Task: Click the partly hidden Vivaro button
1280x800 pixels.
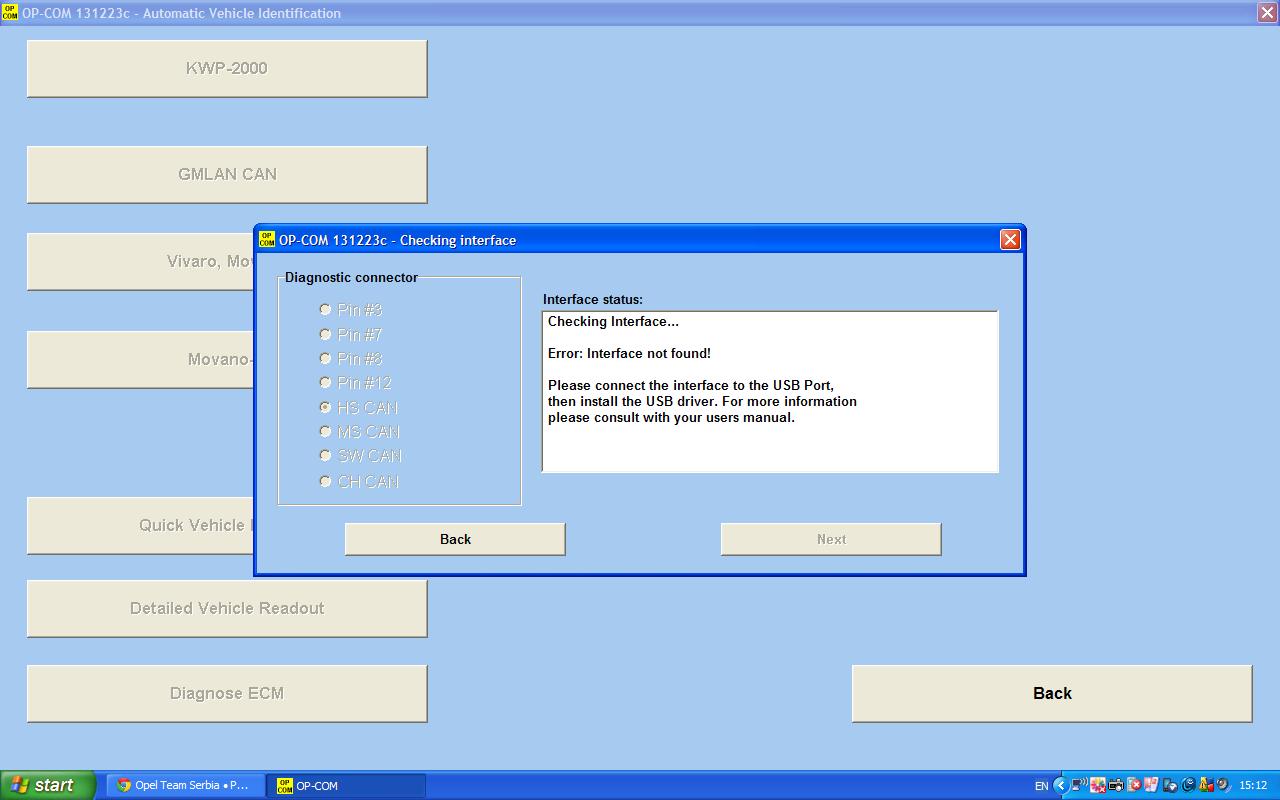Action: tap(140, 262)
